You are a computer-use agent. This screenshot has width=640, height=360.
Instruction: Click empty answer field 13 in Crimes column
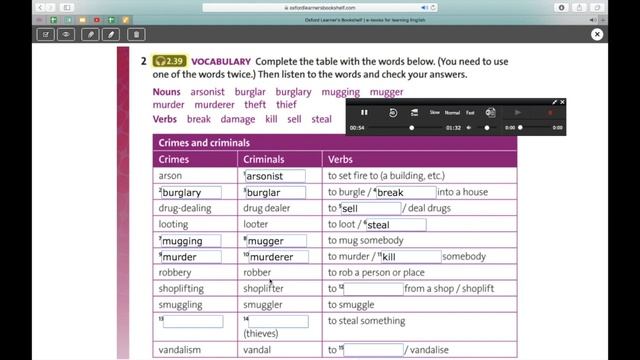coord(193,321)
